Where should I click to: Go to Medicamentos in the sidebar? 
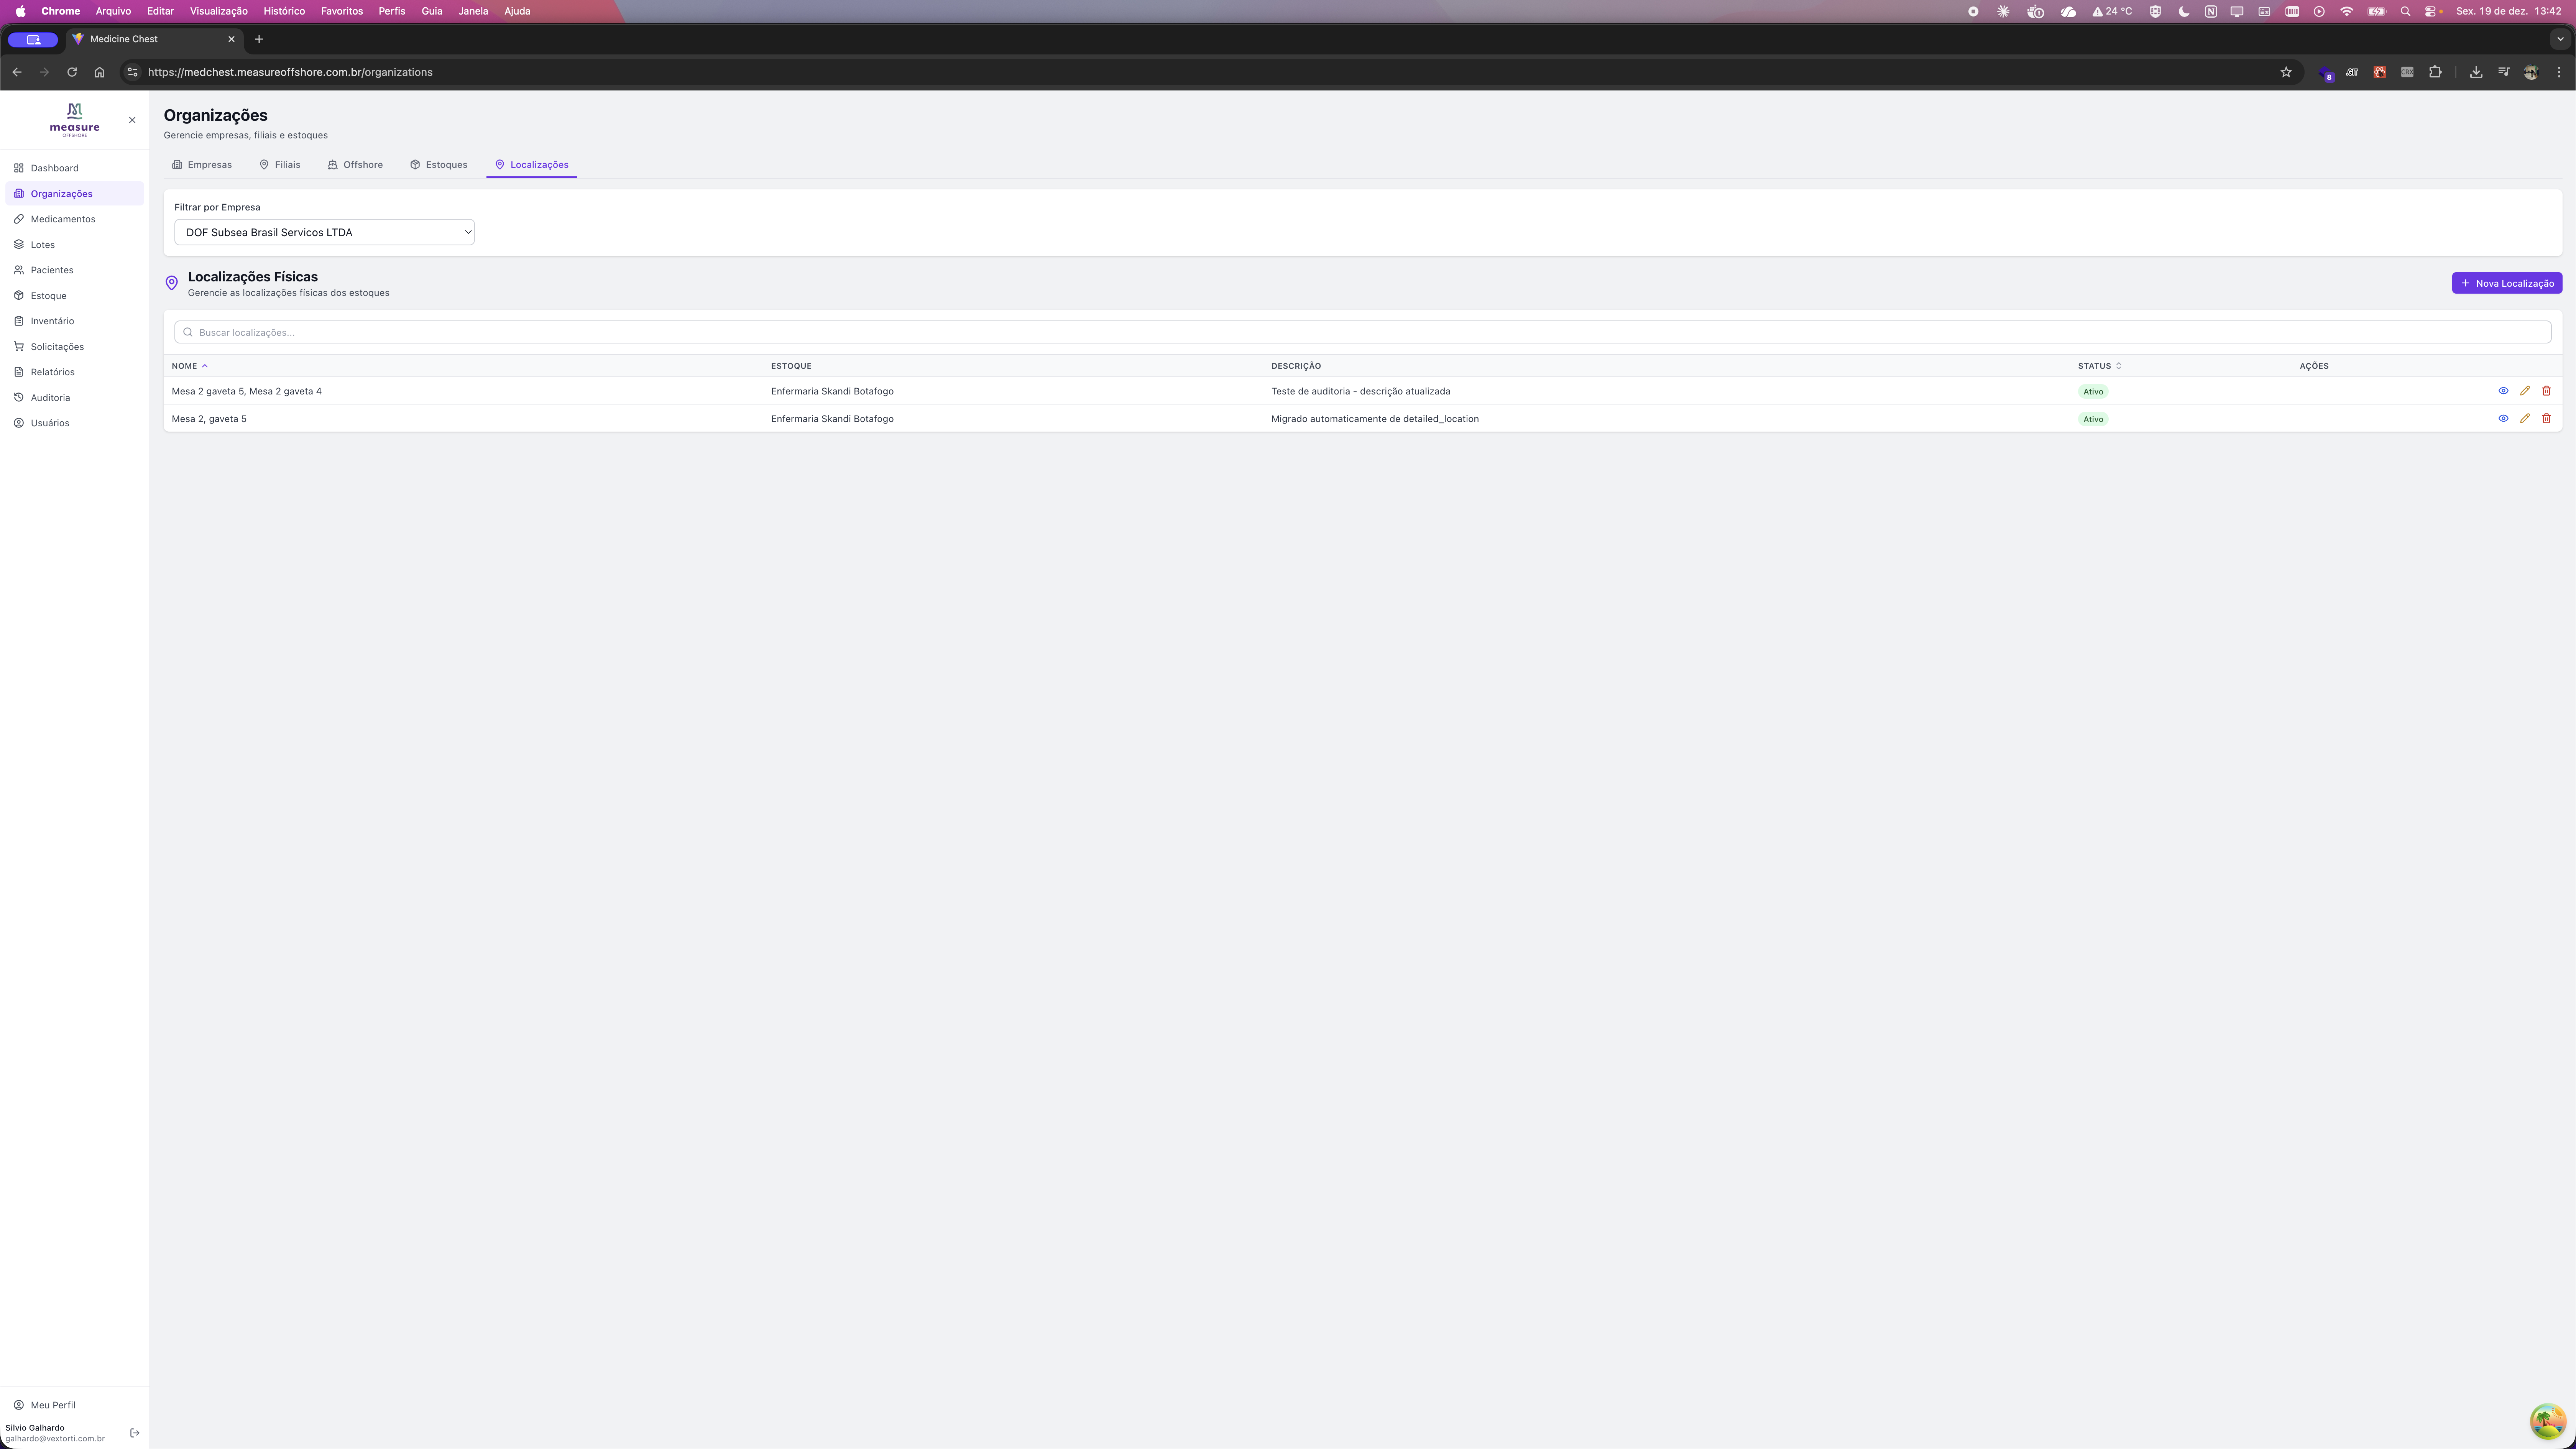point(62,219)
